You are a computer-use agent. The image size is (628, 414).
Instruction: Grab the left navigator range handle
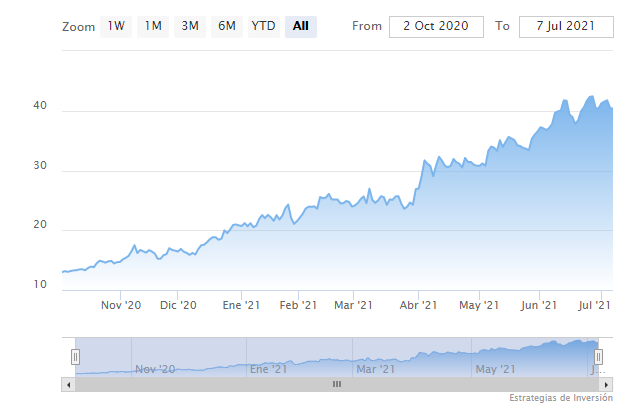click(x=75, y=357)
